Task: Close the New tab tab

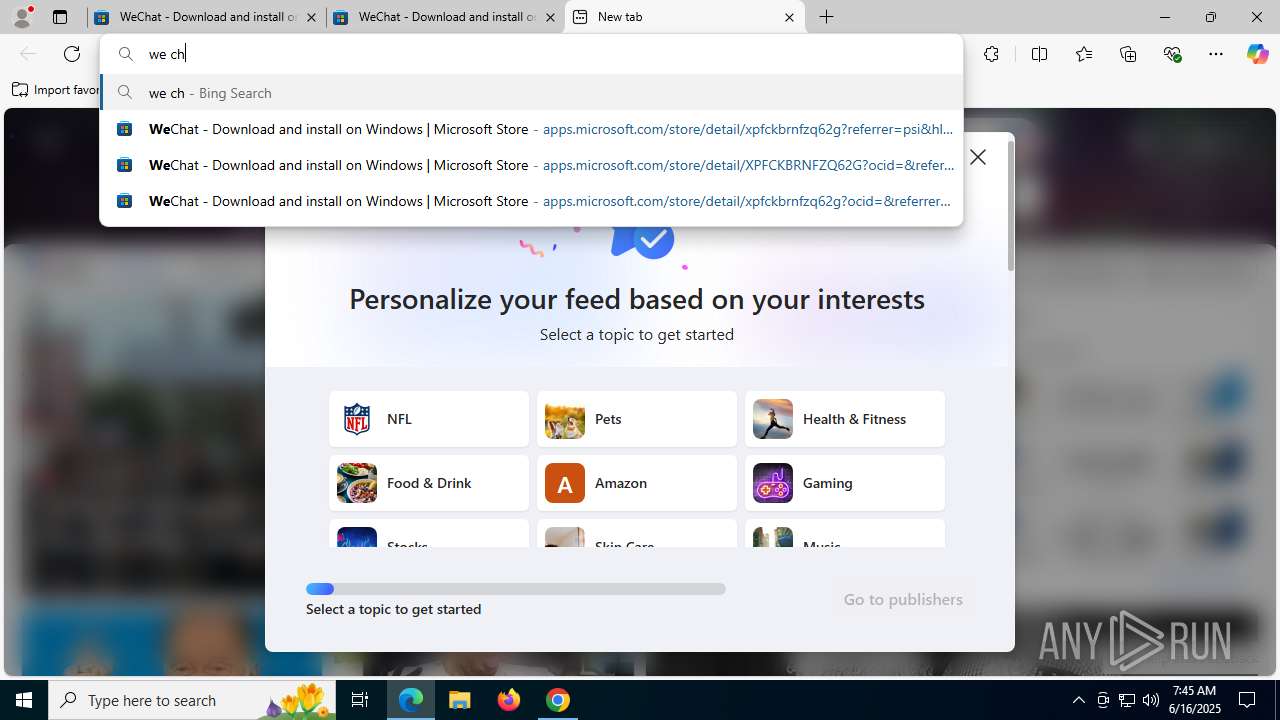Action: 789,17
